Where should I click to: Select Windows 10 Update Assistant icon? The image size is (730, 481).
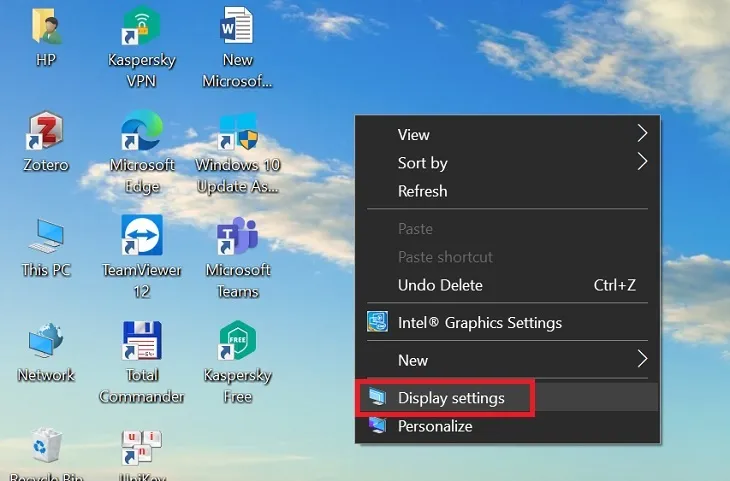[237, 131]
